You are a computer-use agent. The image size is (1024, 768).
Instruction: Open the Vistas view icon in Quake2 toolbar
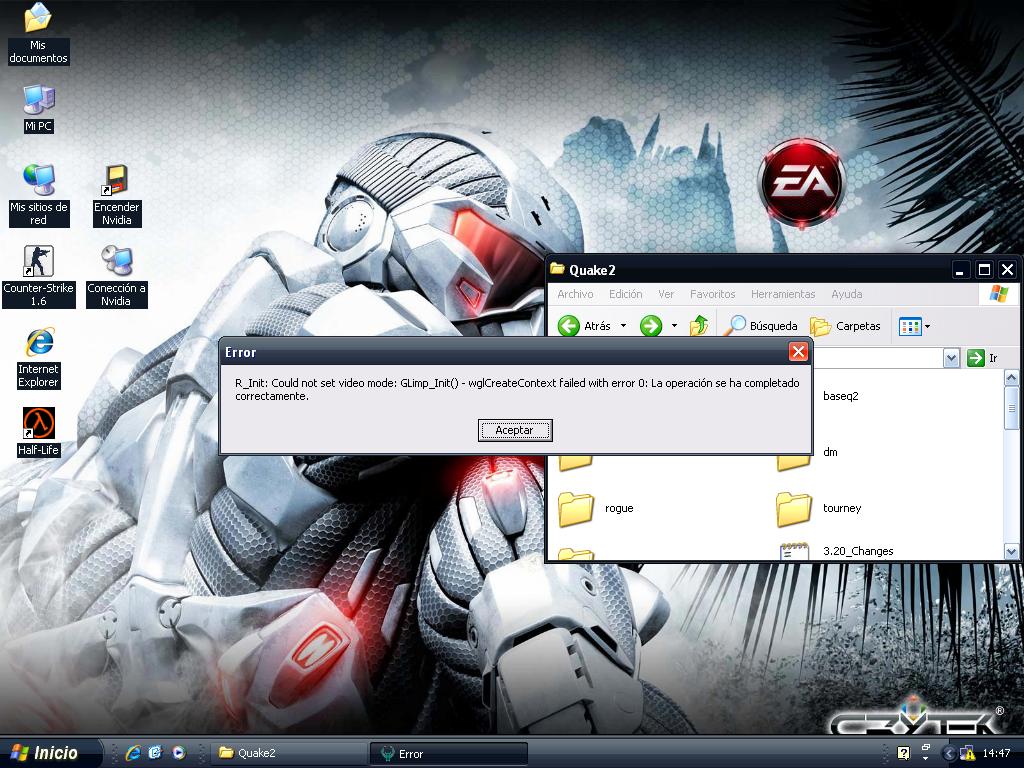click(910, 326)
